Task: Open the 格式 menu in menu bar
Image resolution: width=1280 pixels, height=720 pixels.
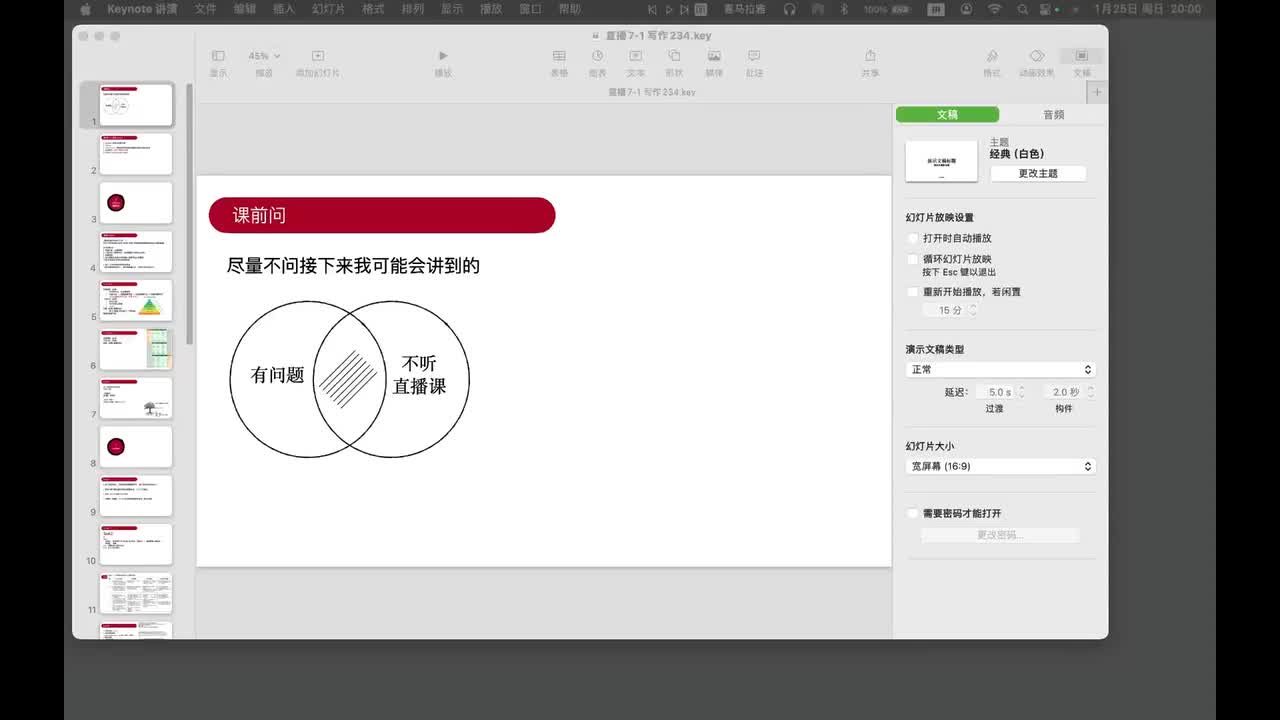Action: (373, 9)
